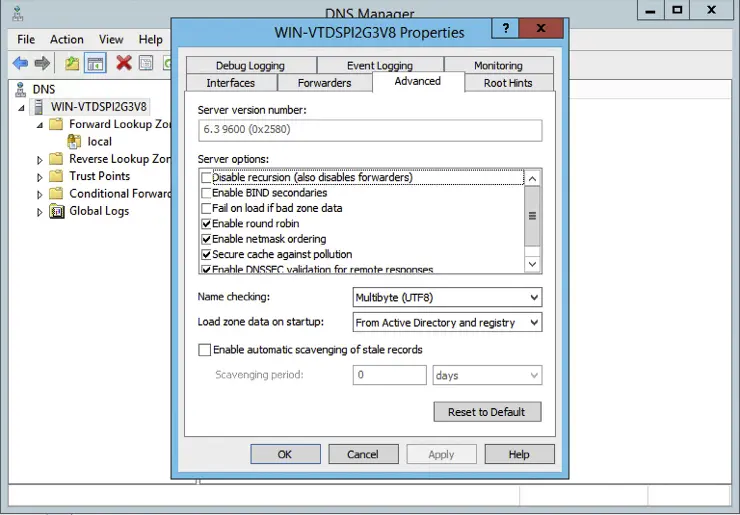Open Load zone data on startup dropdown
The width and height of the screenshot is (740, 515).
(447, 323)
